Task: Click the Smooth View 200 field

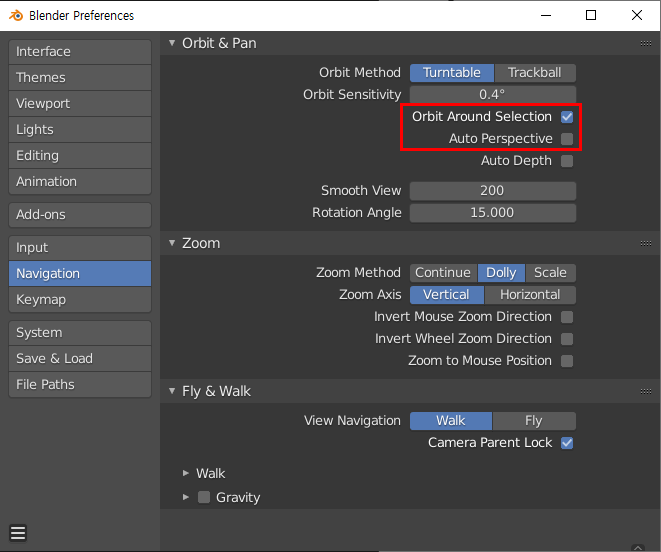Action: click(x=493, y=191)
